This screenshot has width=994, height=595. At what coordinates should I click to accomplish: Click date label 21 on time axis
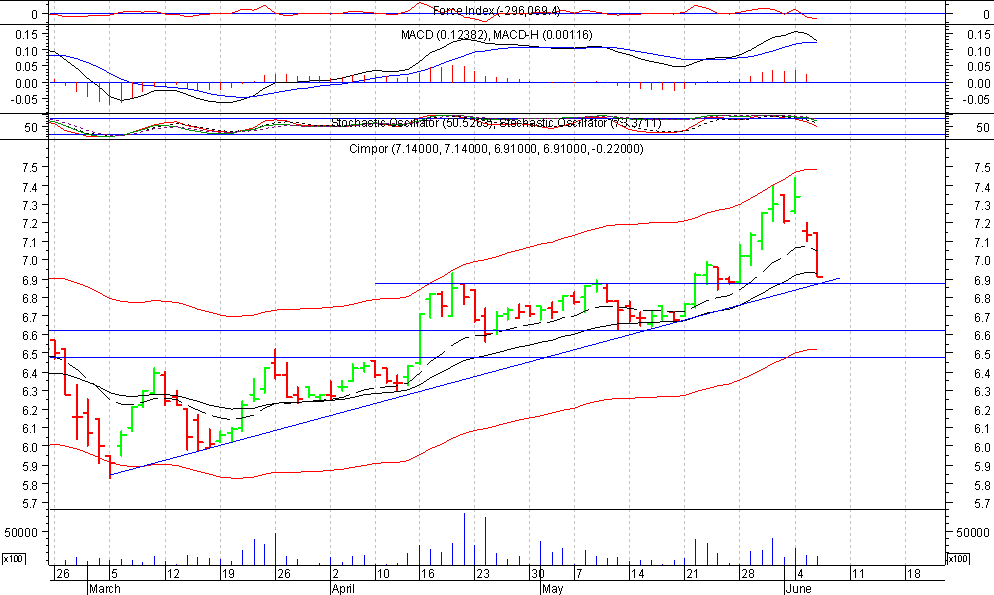(x=692, y=573)
